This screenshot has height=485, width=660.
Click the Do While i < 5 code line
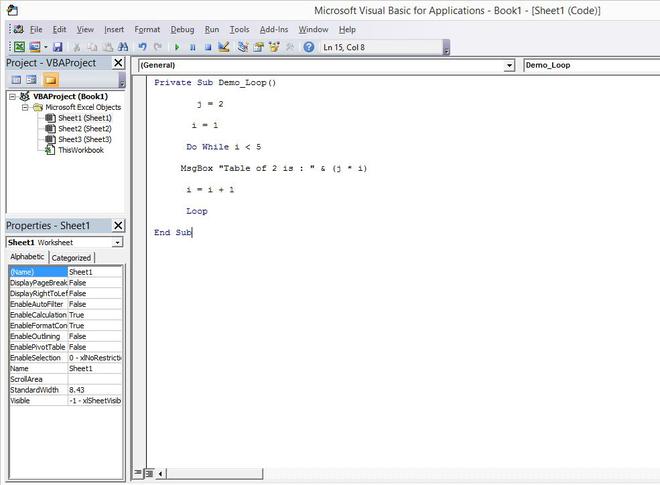(224, 147)
